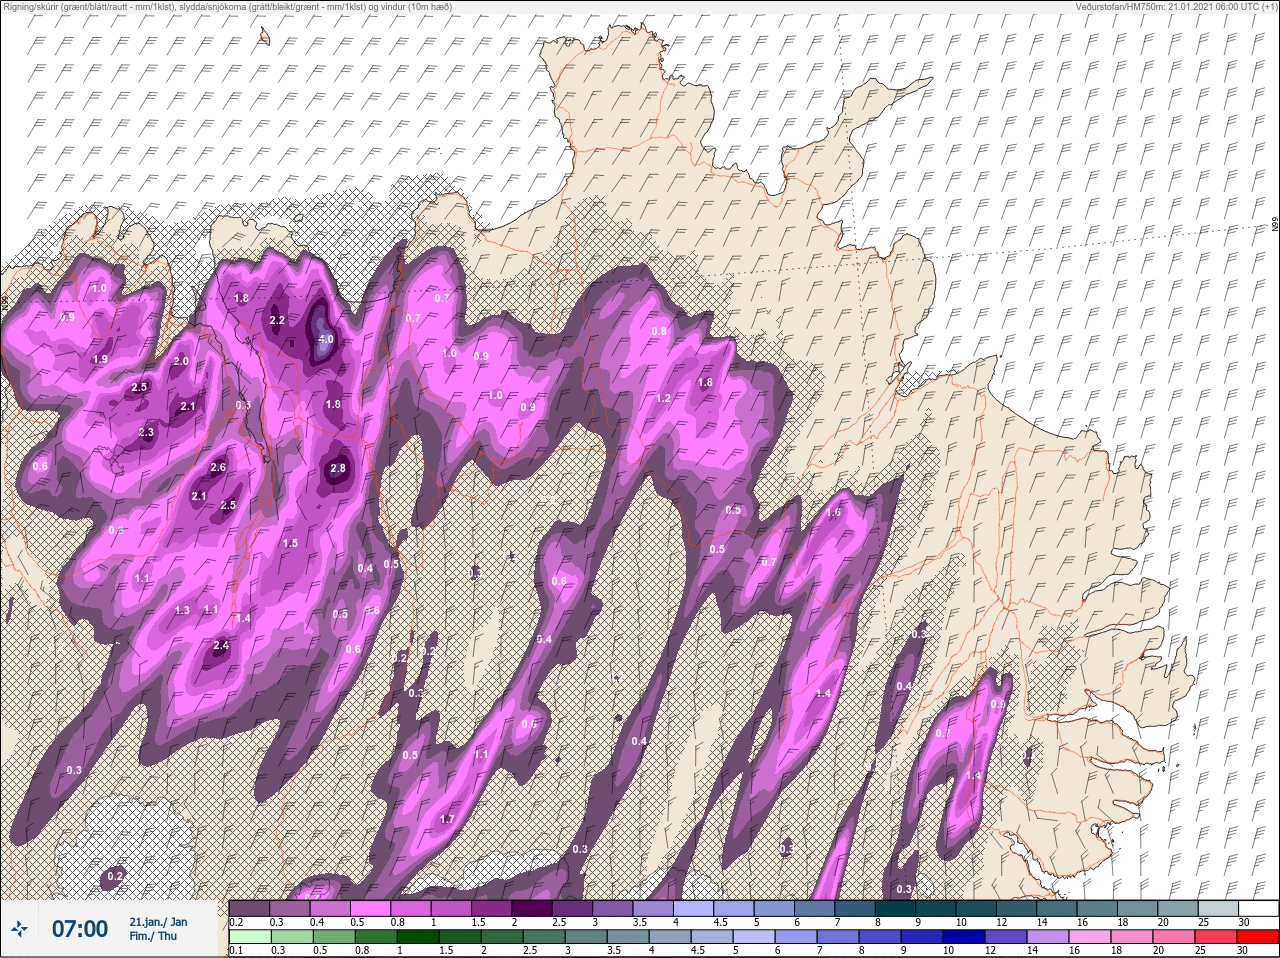Click the 1.2 precipitation value on the map
1280x958 pixels.
[663, 398]
